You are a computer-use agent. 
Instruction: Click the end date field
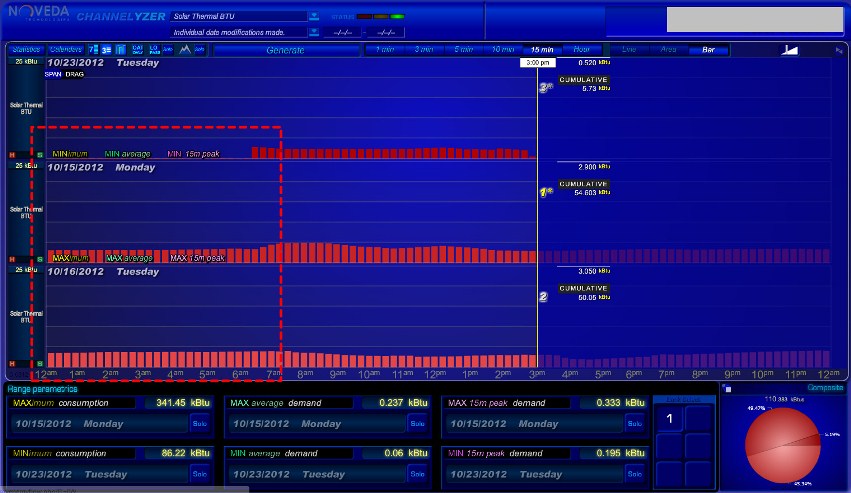(386, 33)
